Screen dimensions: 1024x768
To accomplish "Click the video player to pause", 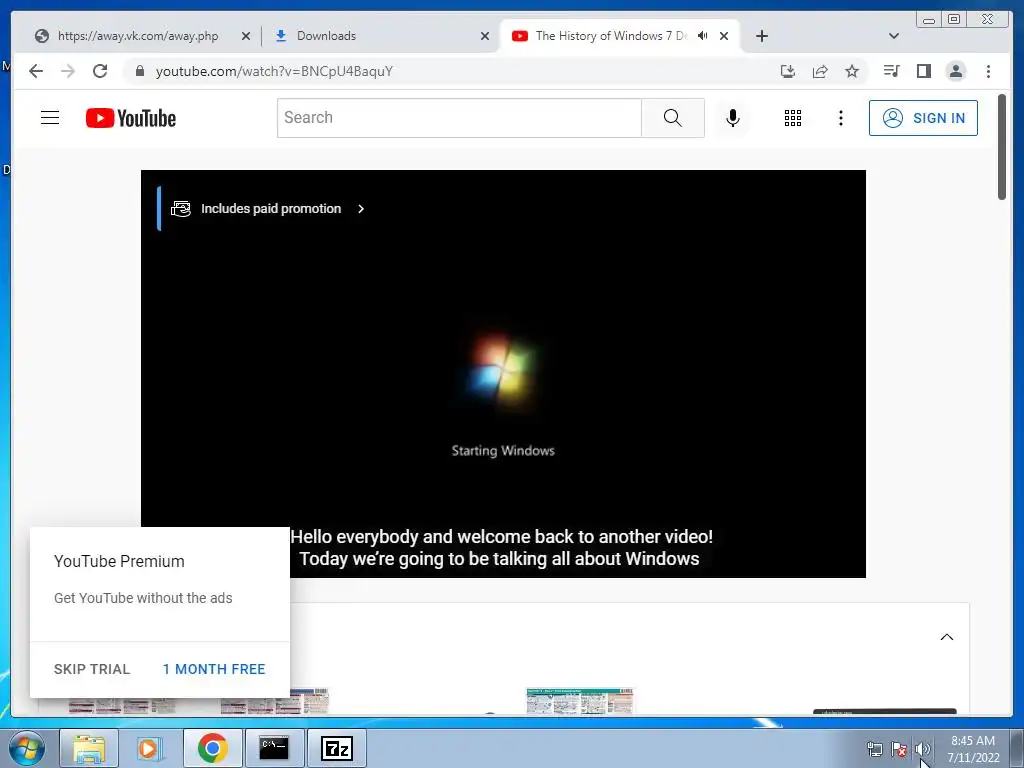I will pos(503,374).
